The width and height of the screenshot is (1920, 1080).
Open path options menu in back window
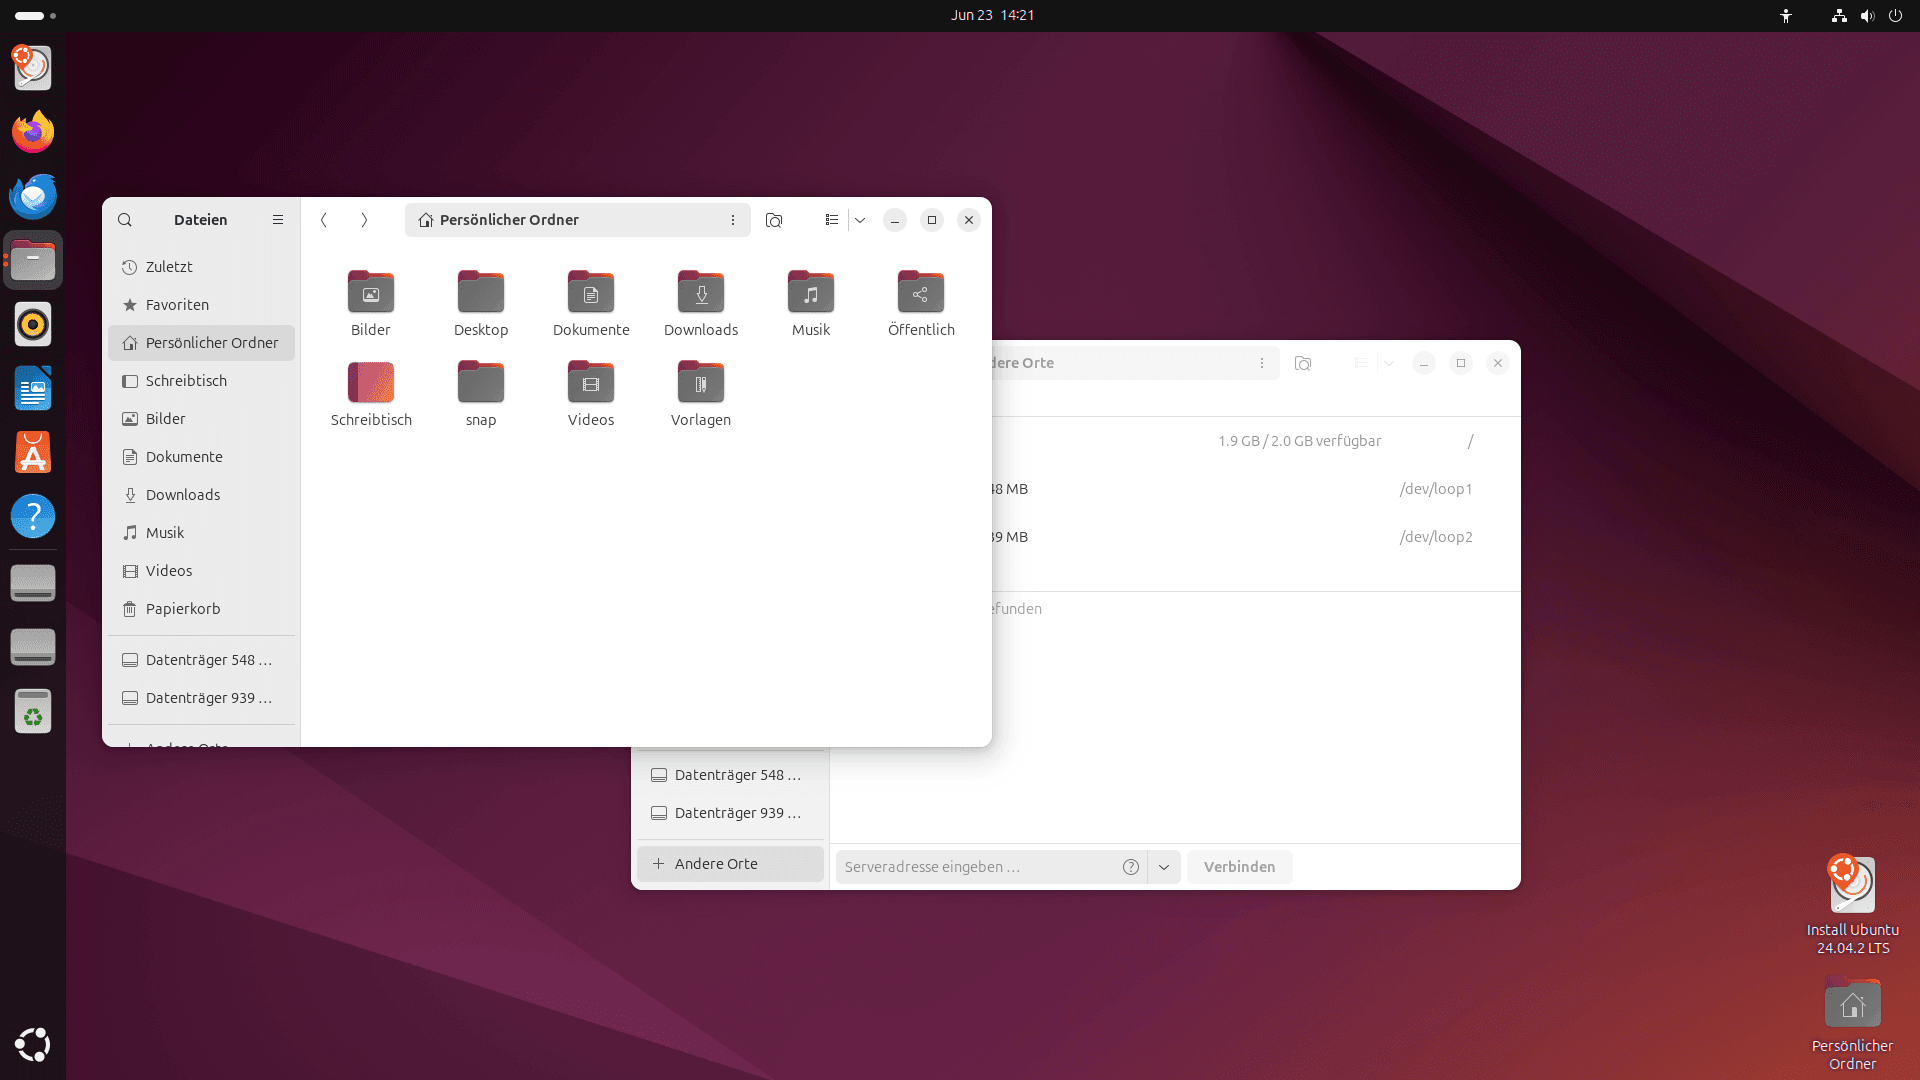click(x=1262, y=363)
